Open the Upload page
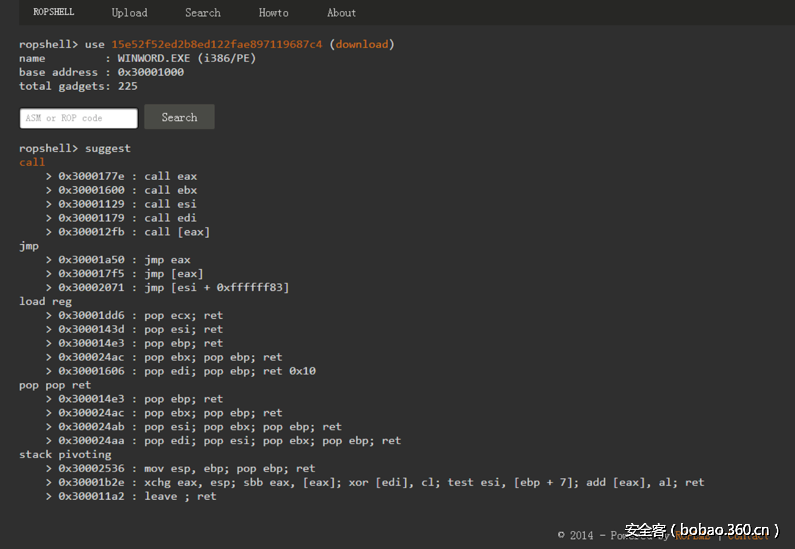The height and width of the screenshot is (549, 795). point(129,13)
